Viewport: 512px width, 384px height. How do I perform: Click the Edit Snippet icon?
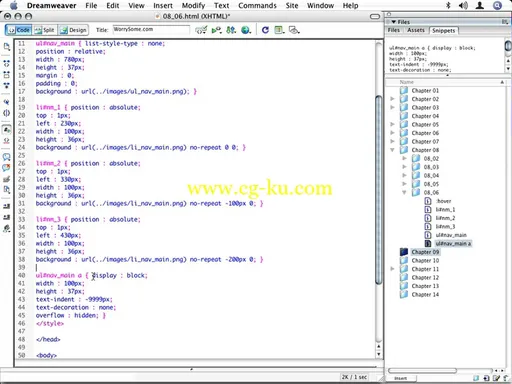pyautogui.click(x=496, y=378)
